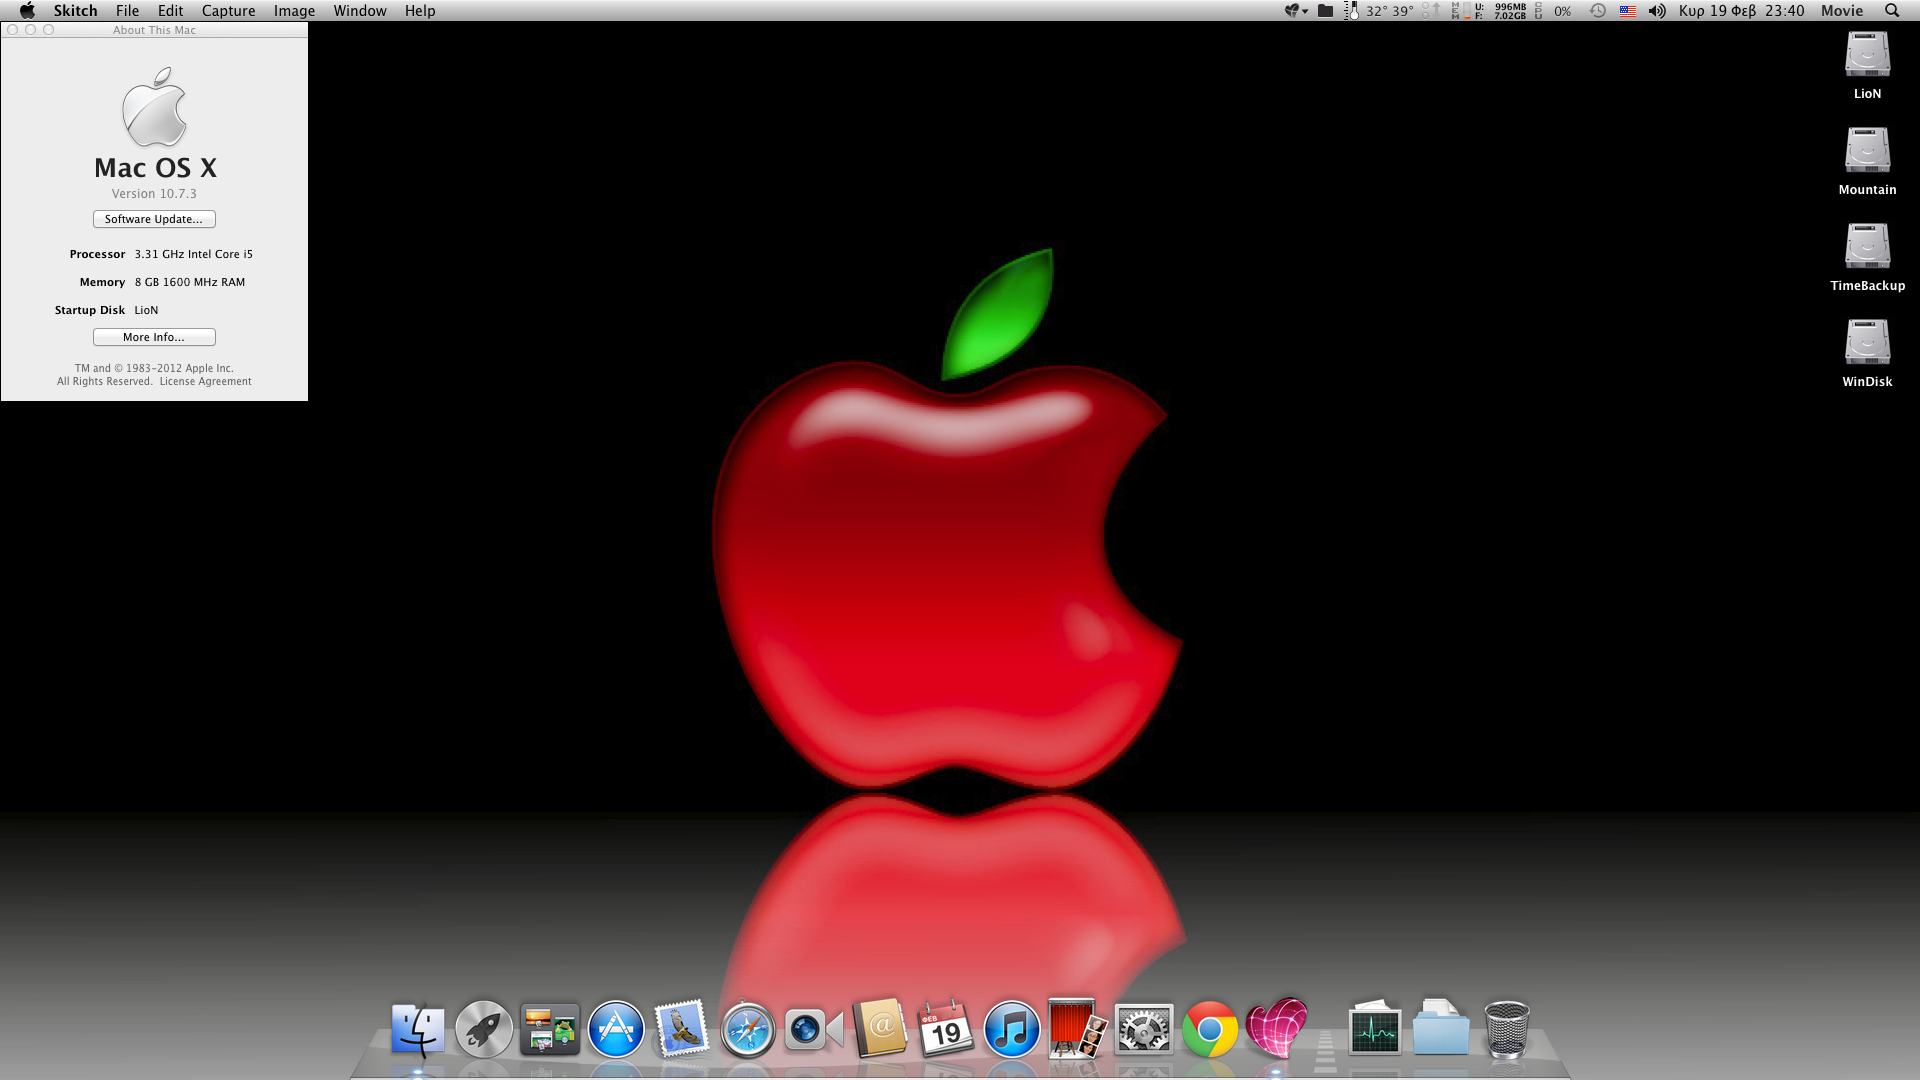1920x1080 pixels.
Task: Open the Edit menu
Action: pos(170,11)
